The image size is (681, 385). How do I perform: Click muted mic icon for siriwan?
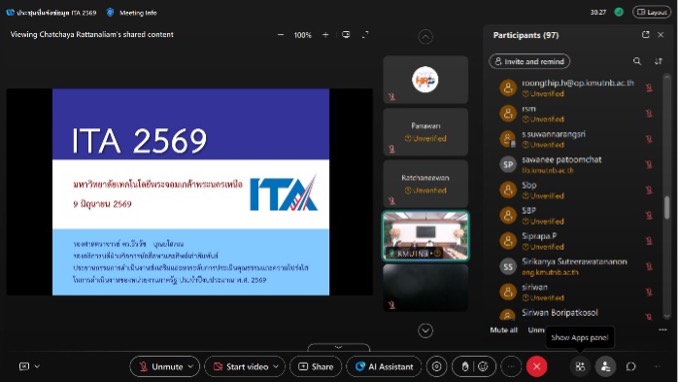(650, 293)
